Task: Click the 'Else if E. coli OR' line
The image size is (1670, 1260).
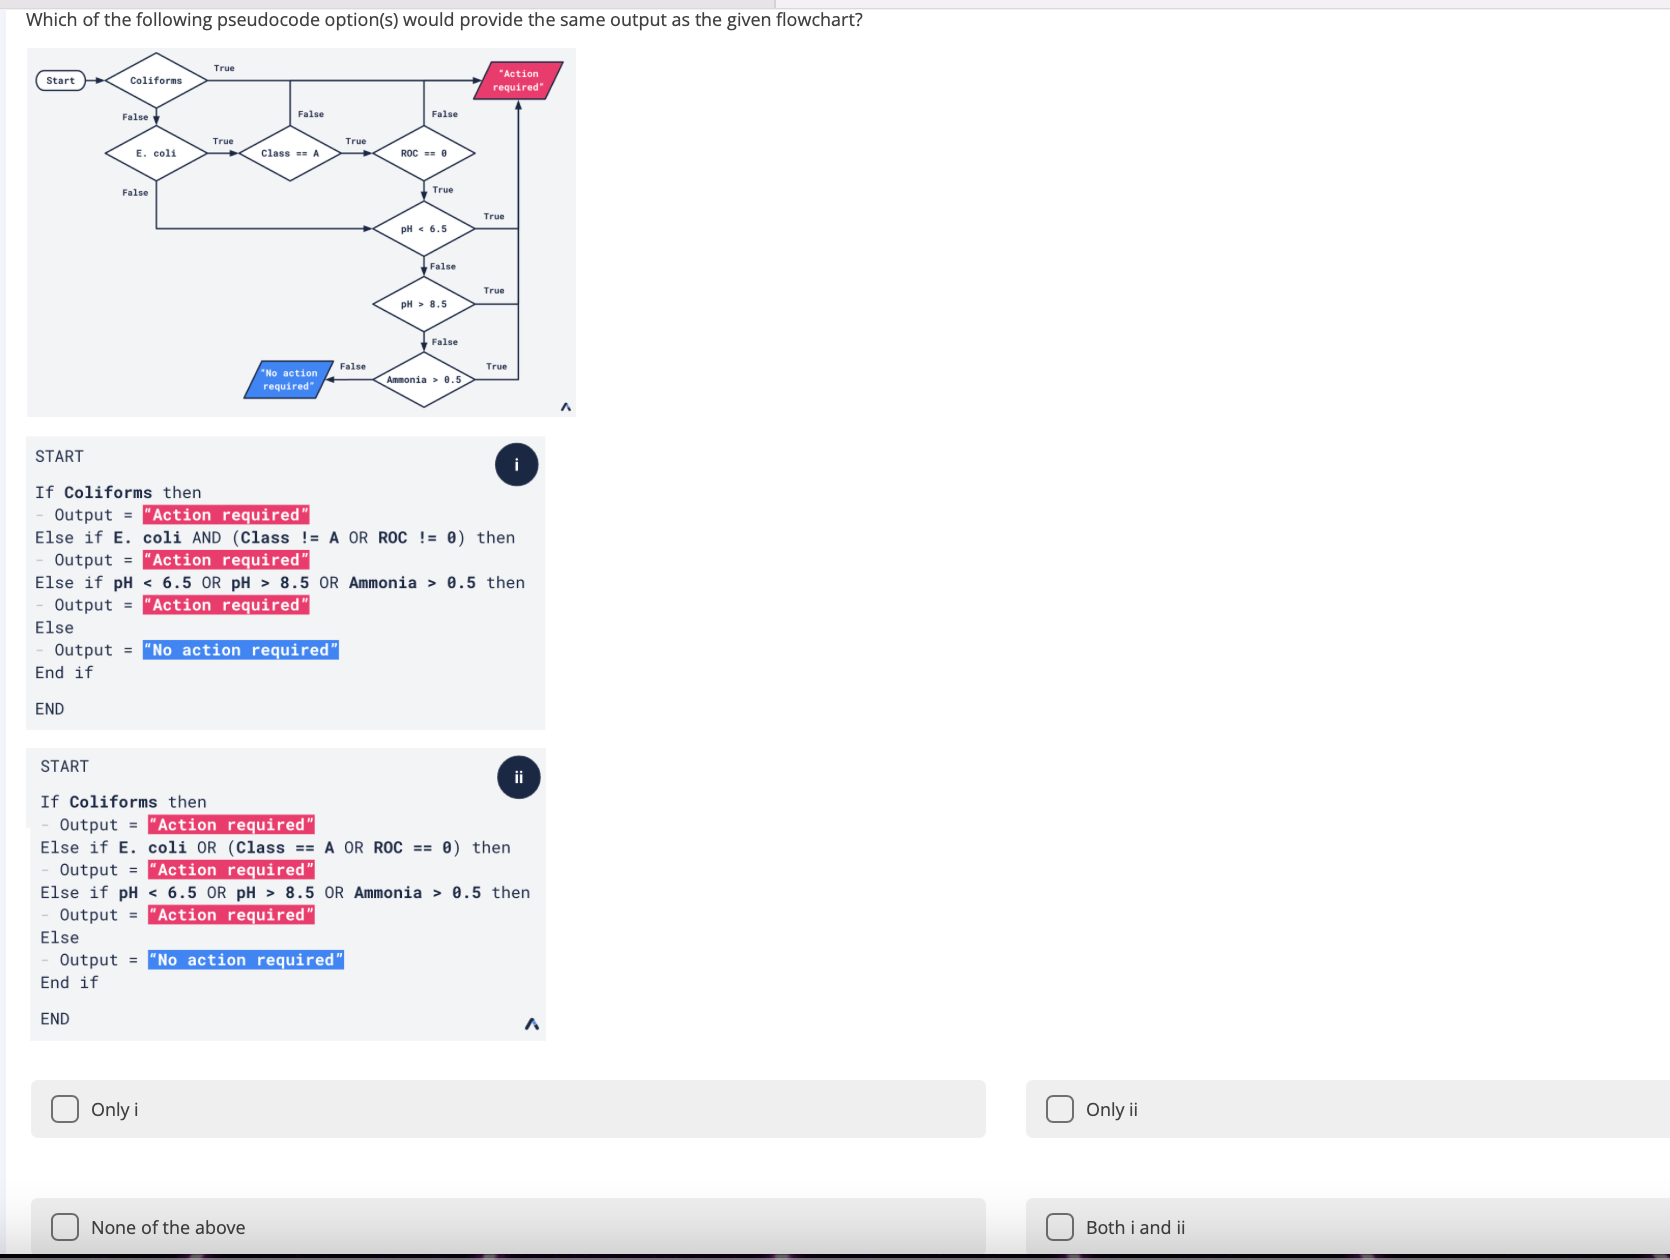Action: coord(276,847)
